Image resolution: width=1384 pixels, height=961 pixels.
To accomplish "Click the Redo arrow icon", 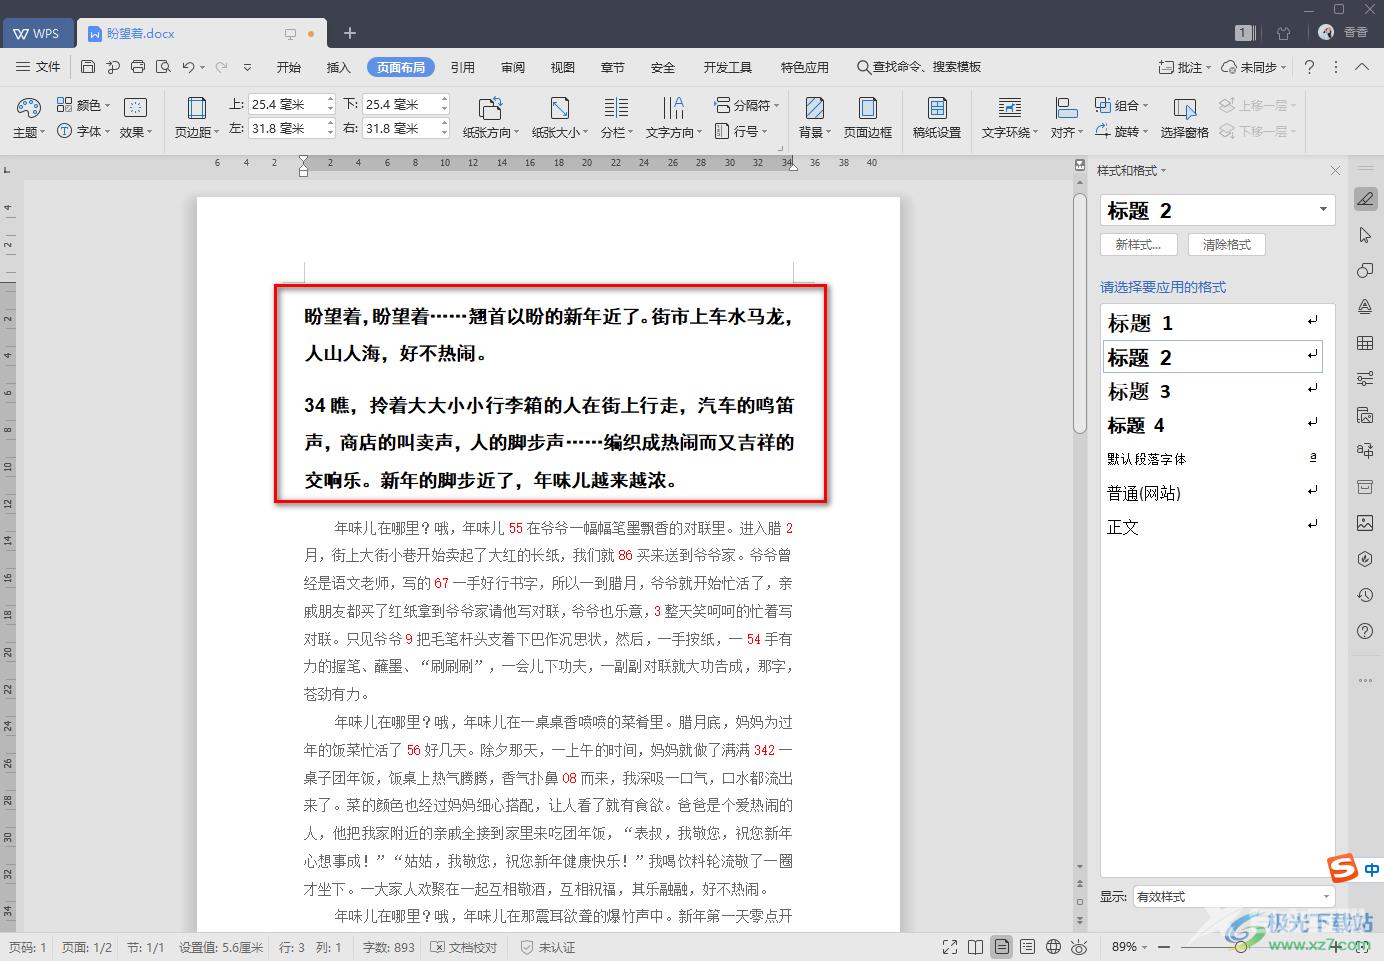I will pos(221,67).
